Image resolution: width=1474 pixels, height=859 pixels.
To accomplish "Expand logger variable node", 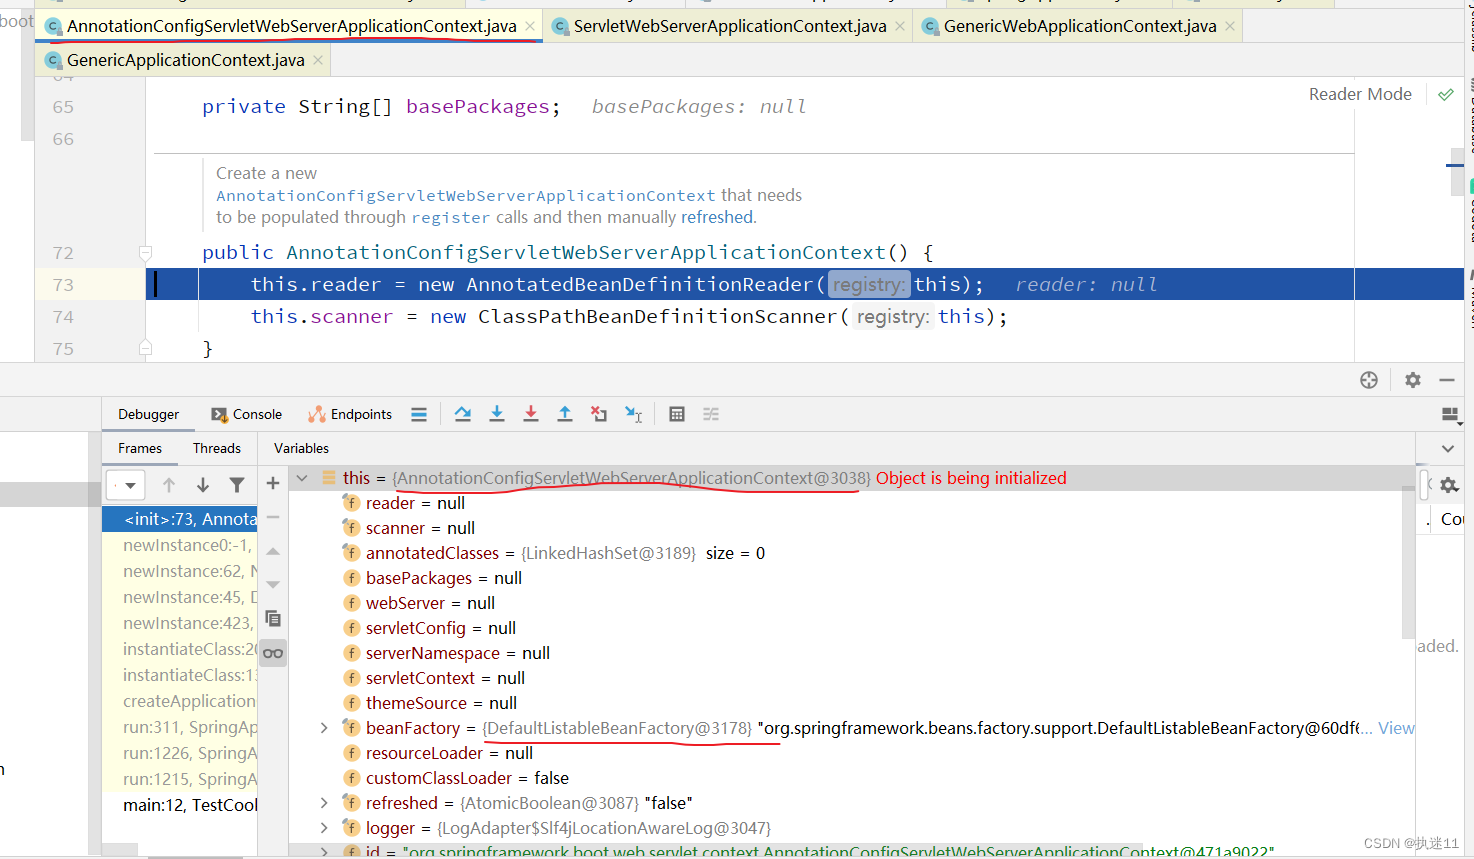I will click(x=324, y=828).
